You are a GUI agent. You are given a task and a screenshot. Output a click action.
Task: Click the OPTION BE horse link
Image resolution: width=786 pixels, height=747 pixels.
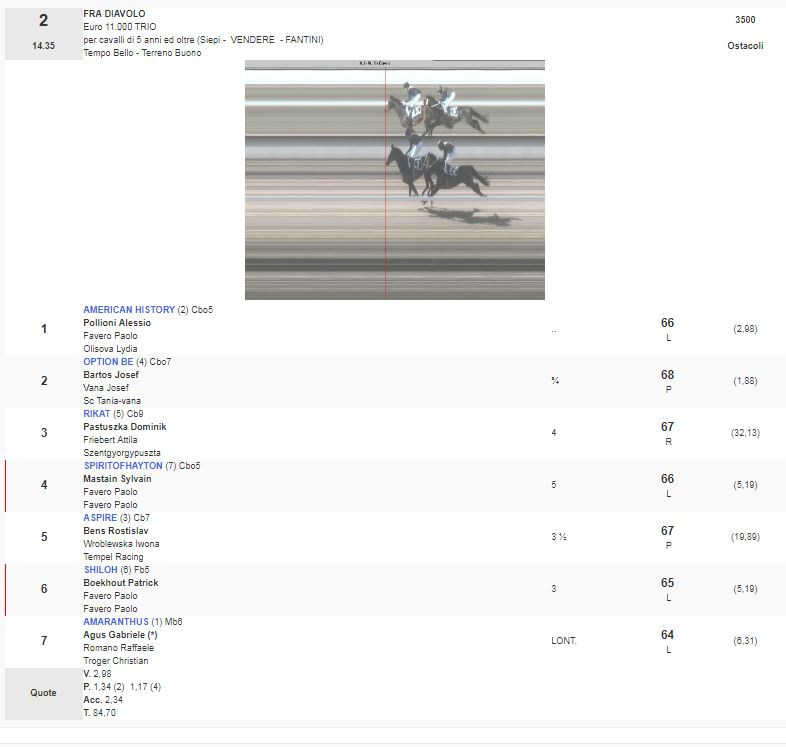coord(108,362)
